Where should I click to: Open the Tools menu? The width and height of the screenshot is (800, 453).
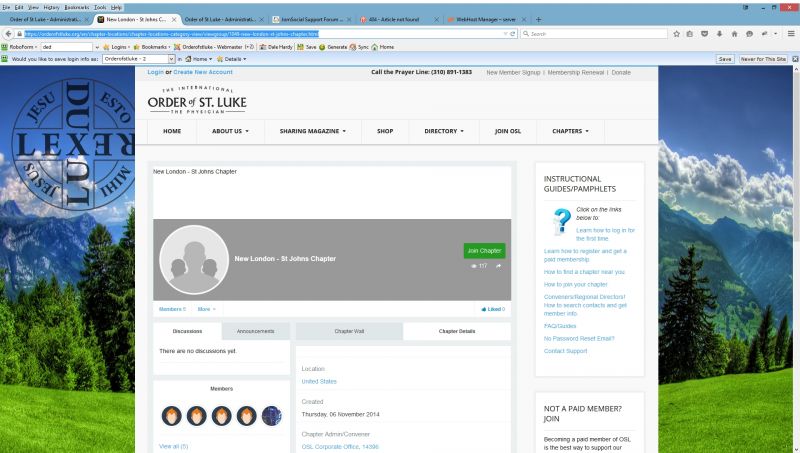(100, 8)
